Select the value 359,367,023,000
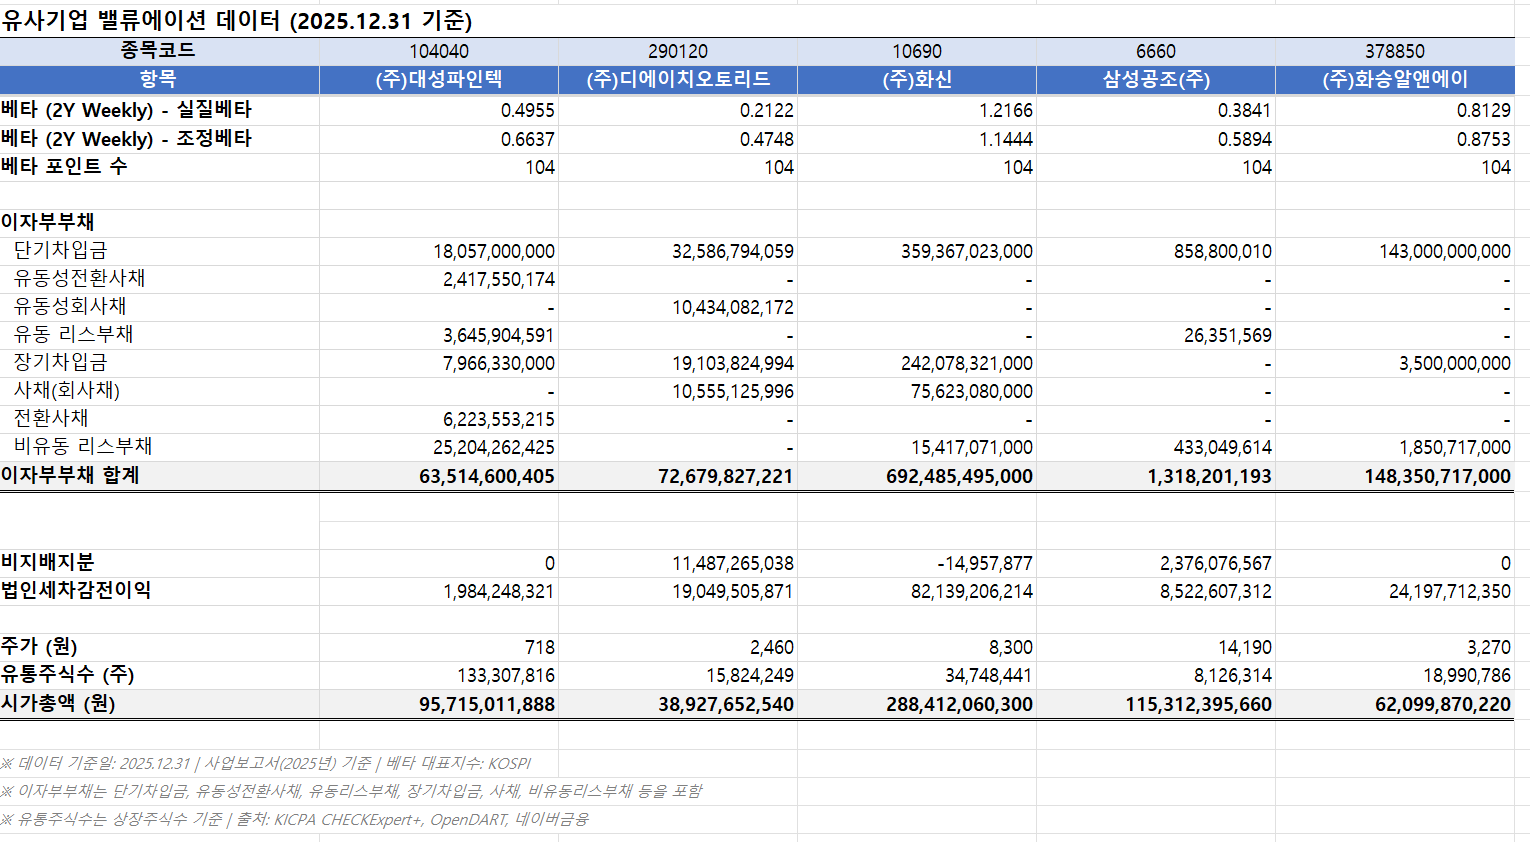This screenshot has width=1530, height=842. point(967,252)
